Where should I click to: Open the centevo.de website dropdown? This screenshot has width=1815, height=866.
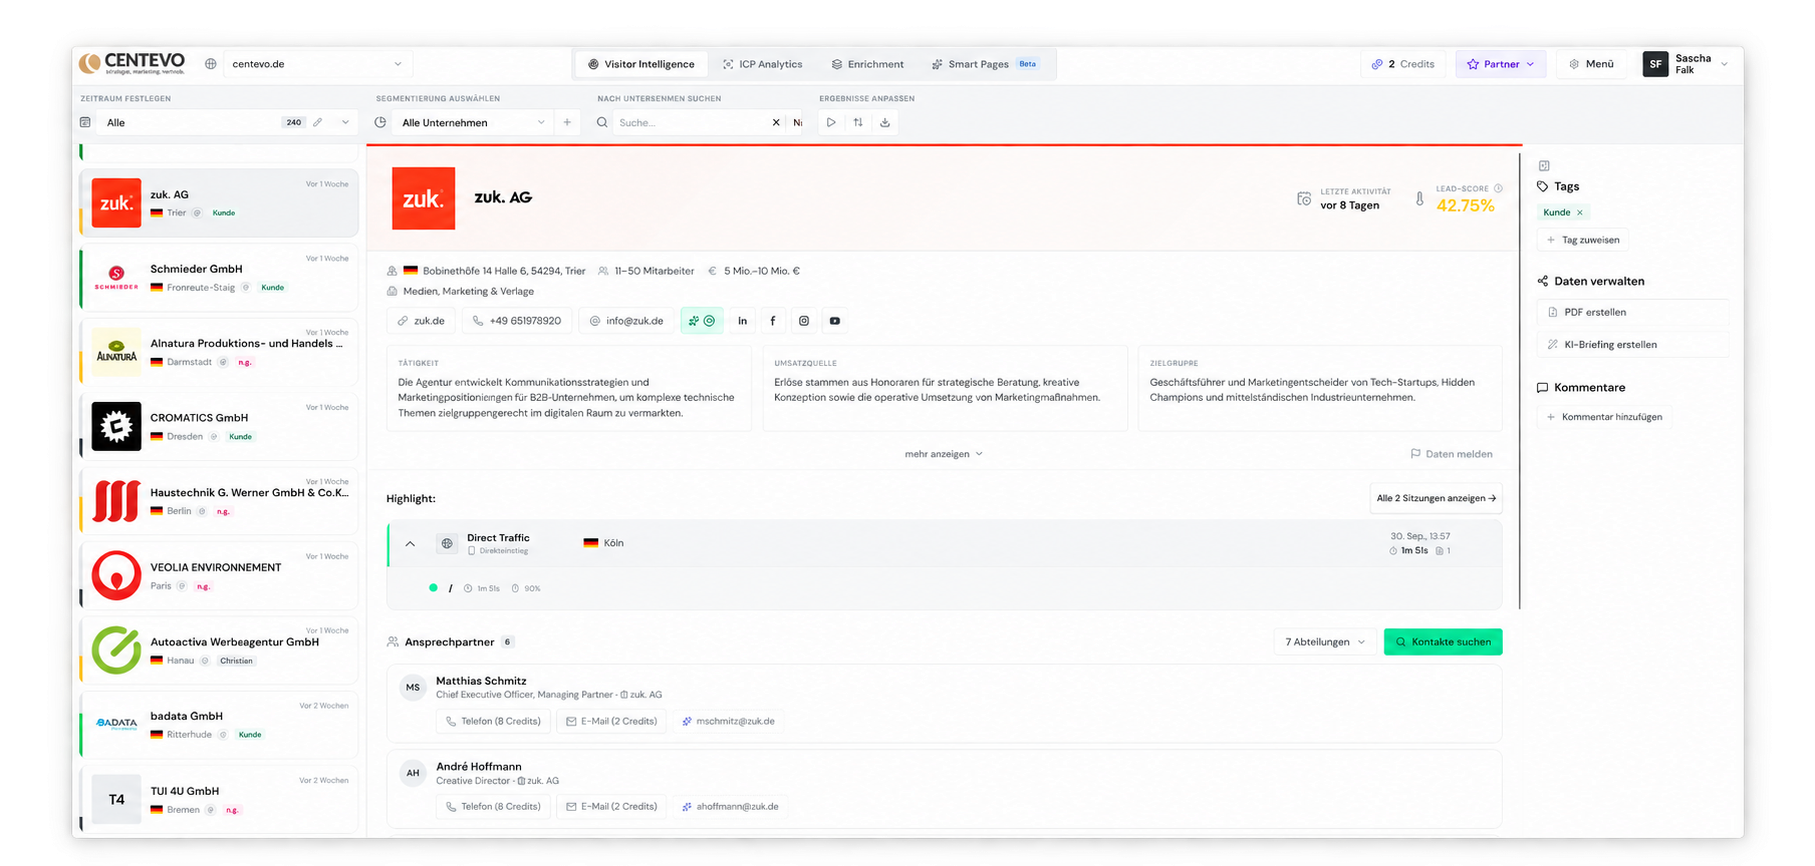pos(316,64)
